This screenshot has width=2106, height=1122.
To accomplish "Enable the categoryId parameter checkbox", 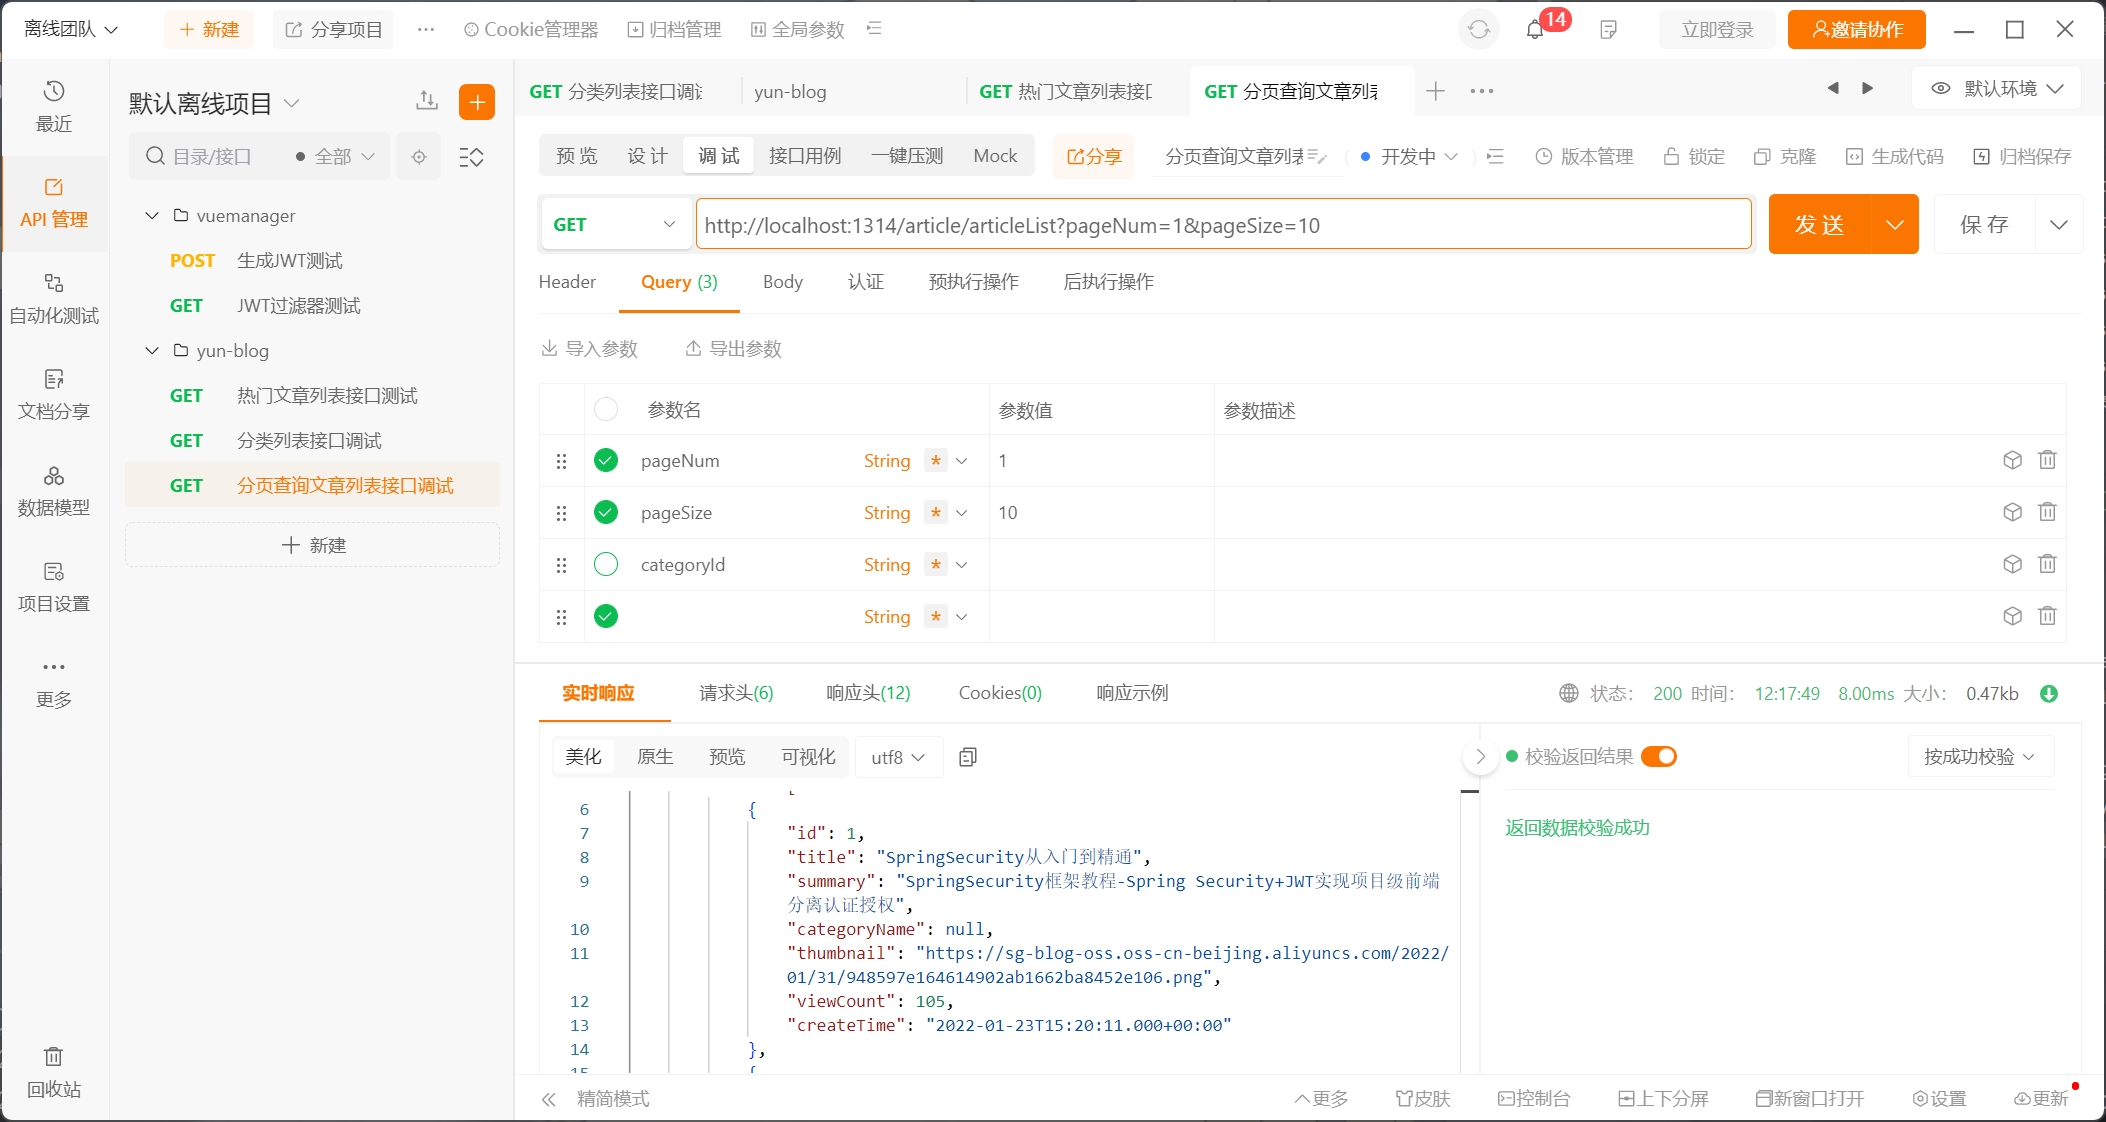I will click(606, 564).
